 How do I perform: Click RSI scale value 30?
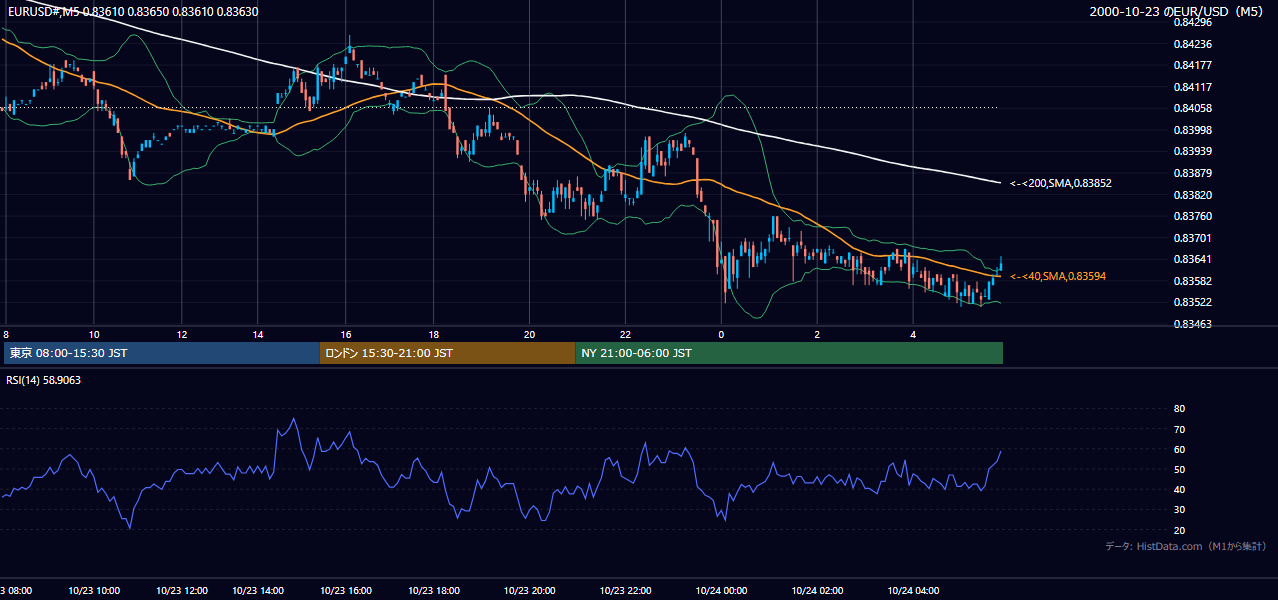point(1179,509)
